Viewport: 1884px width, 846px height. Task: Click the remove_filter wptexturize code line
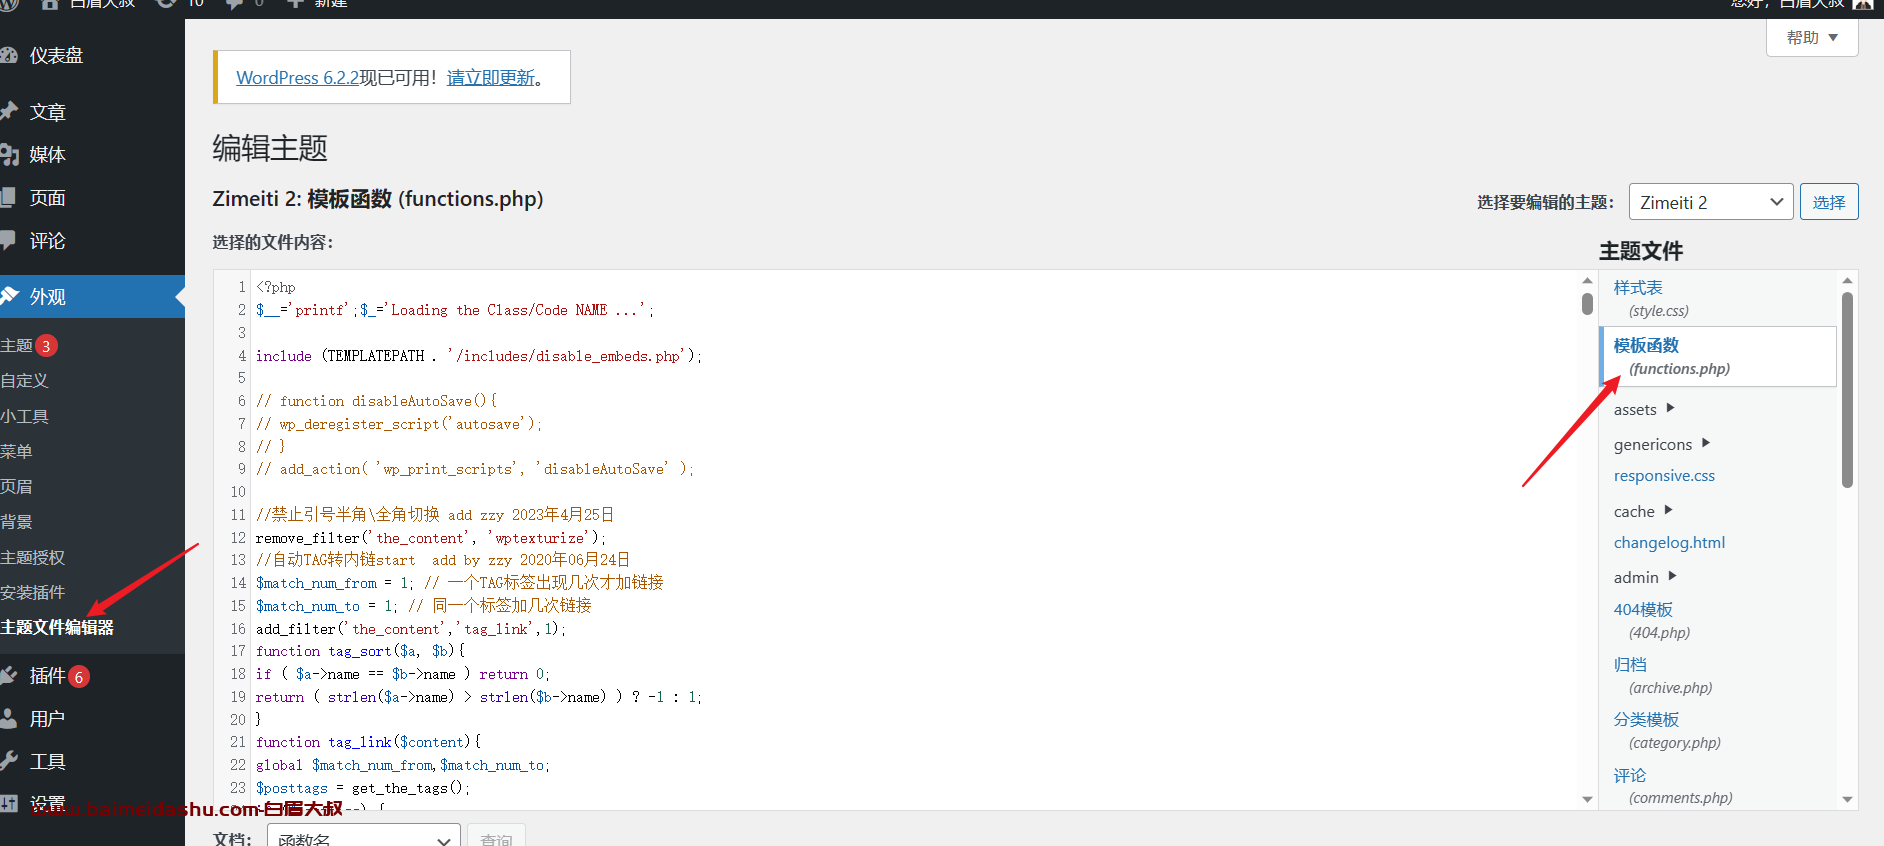[431, 538]
